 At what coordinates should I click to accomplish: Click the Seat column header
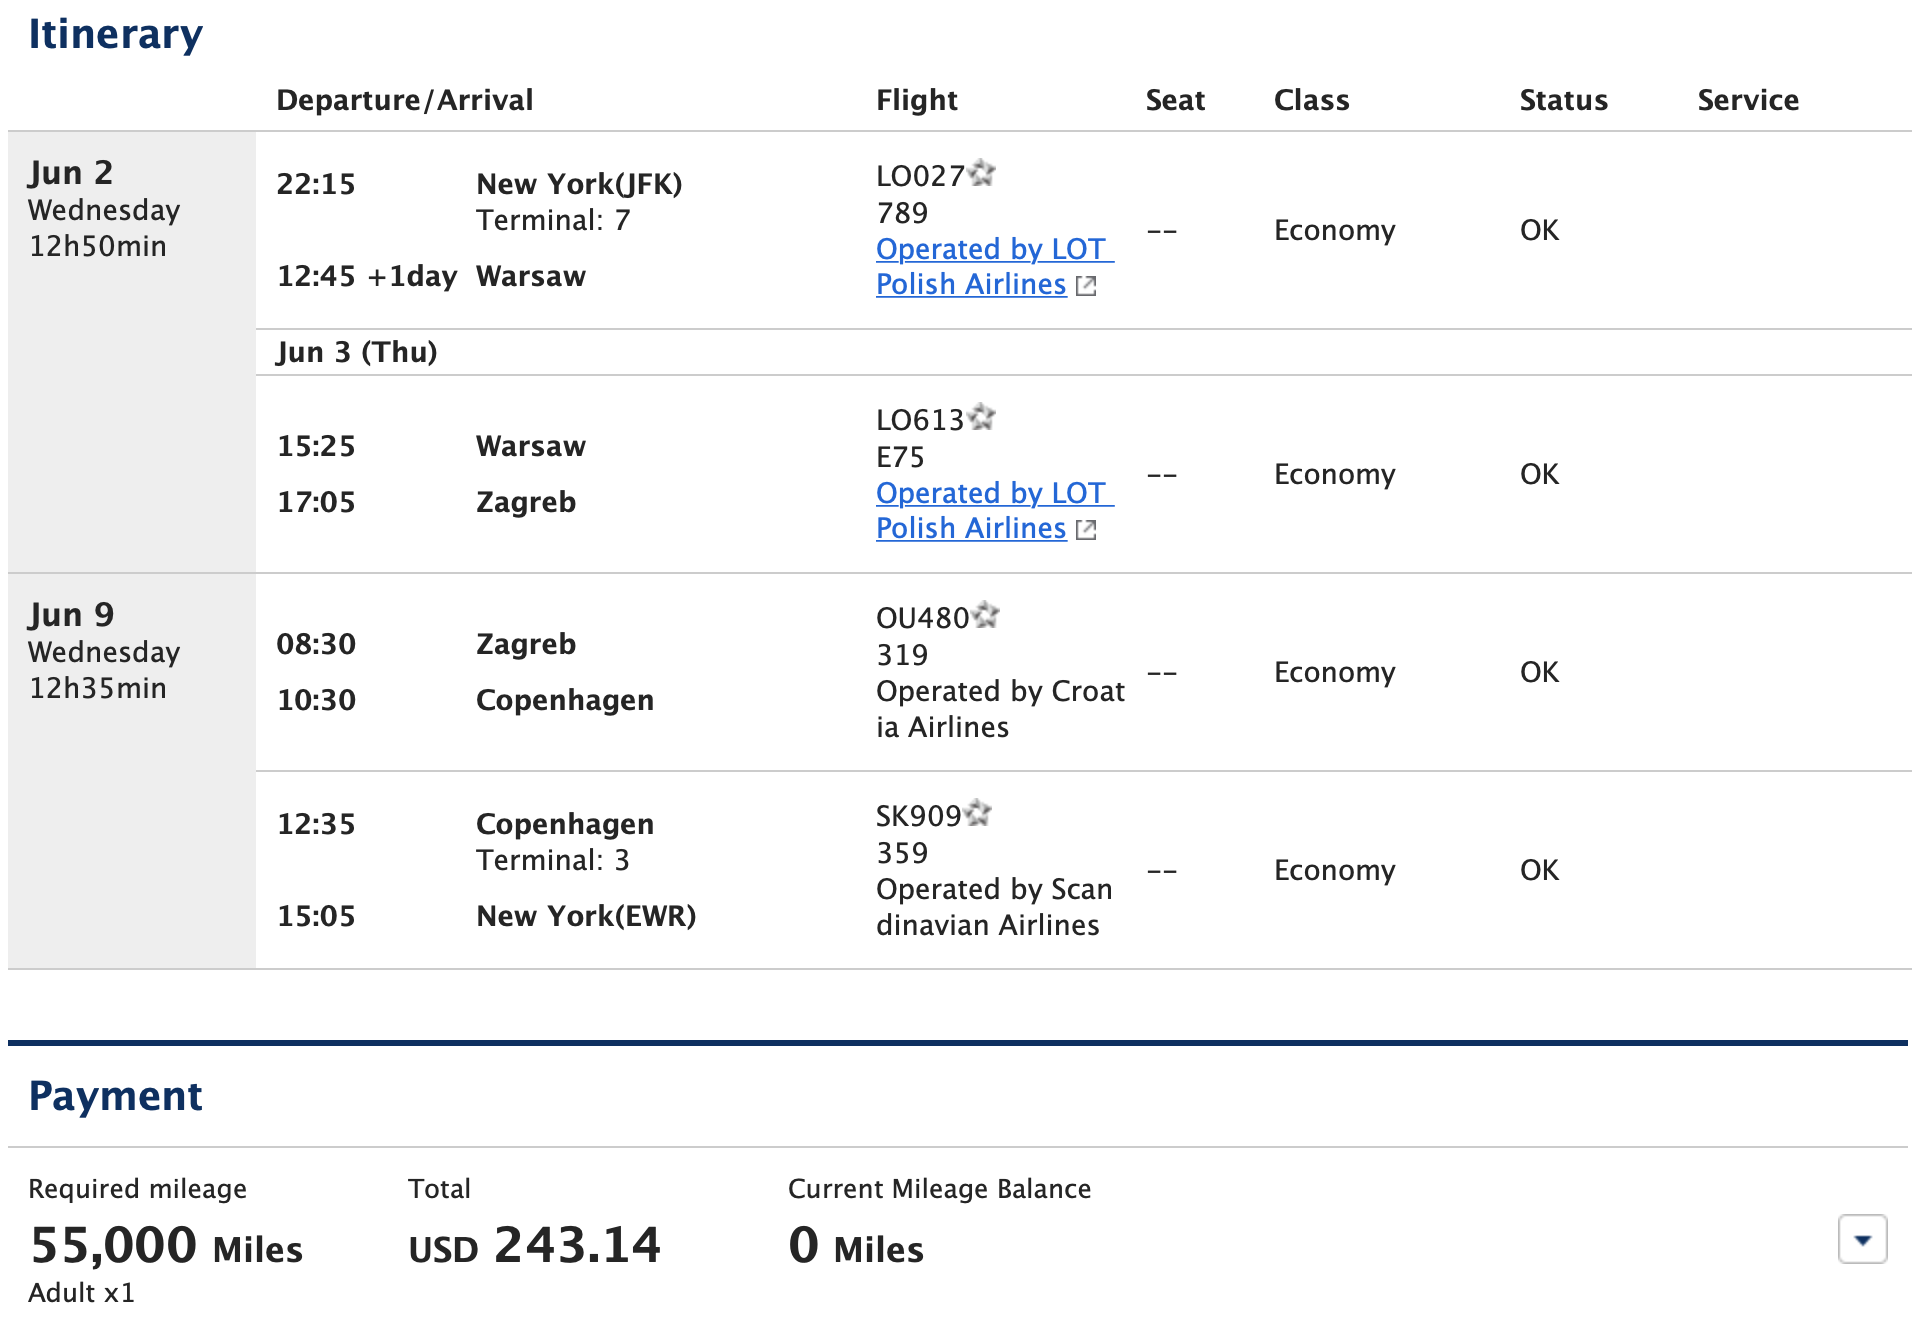point(1175,99)
